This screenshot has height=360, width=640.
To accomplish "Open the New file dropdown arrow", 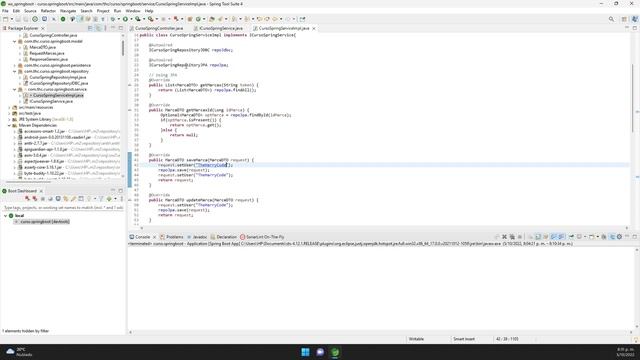I will pos(11,19).
